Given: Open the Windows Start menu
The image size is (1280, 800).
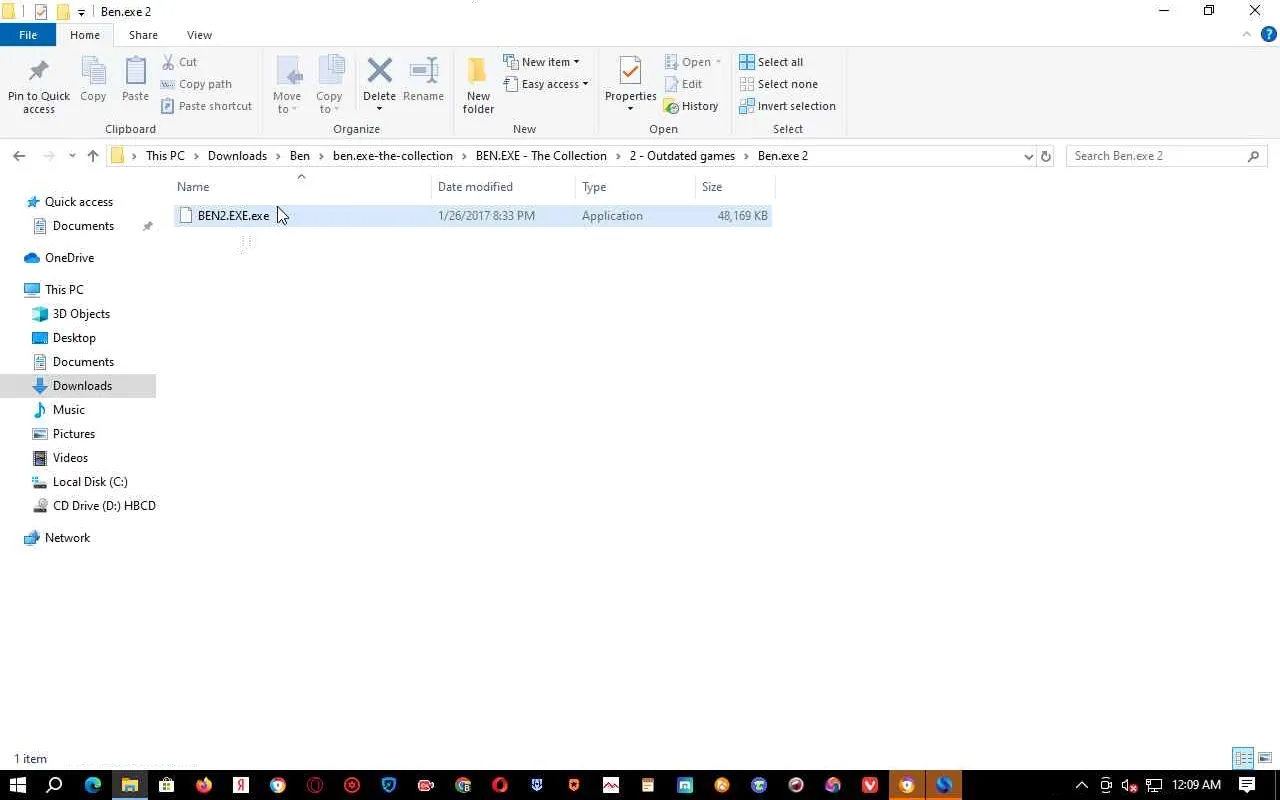Looking at the screenshot, I should 17,785.
